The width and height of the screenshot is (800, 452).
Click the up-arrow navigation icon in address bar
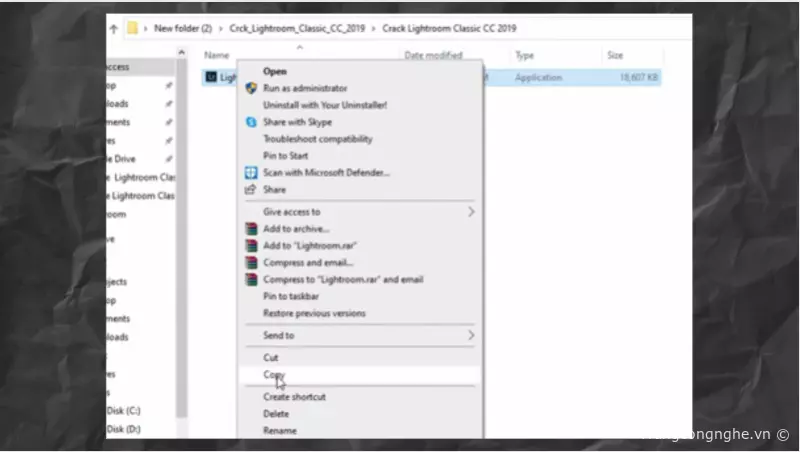click(x=113, y=29)
